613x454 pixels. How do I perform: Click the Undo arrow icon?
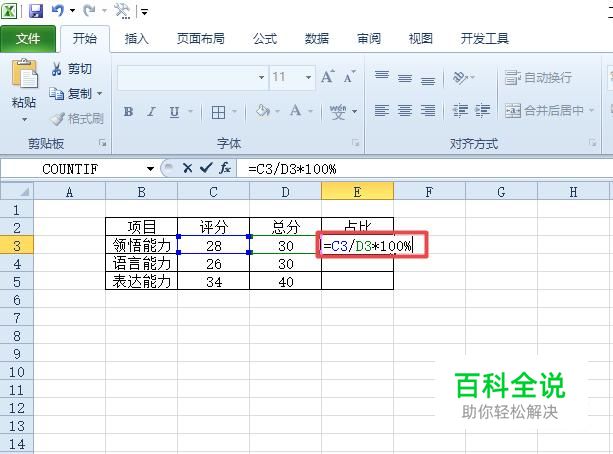pyautogui.click(x=57, y=11)
